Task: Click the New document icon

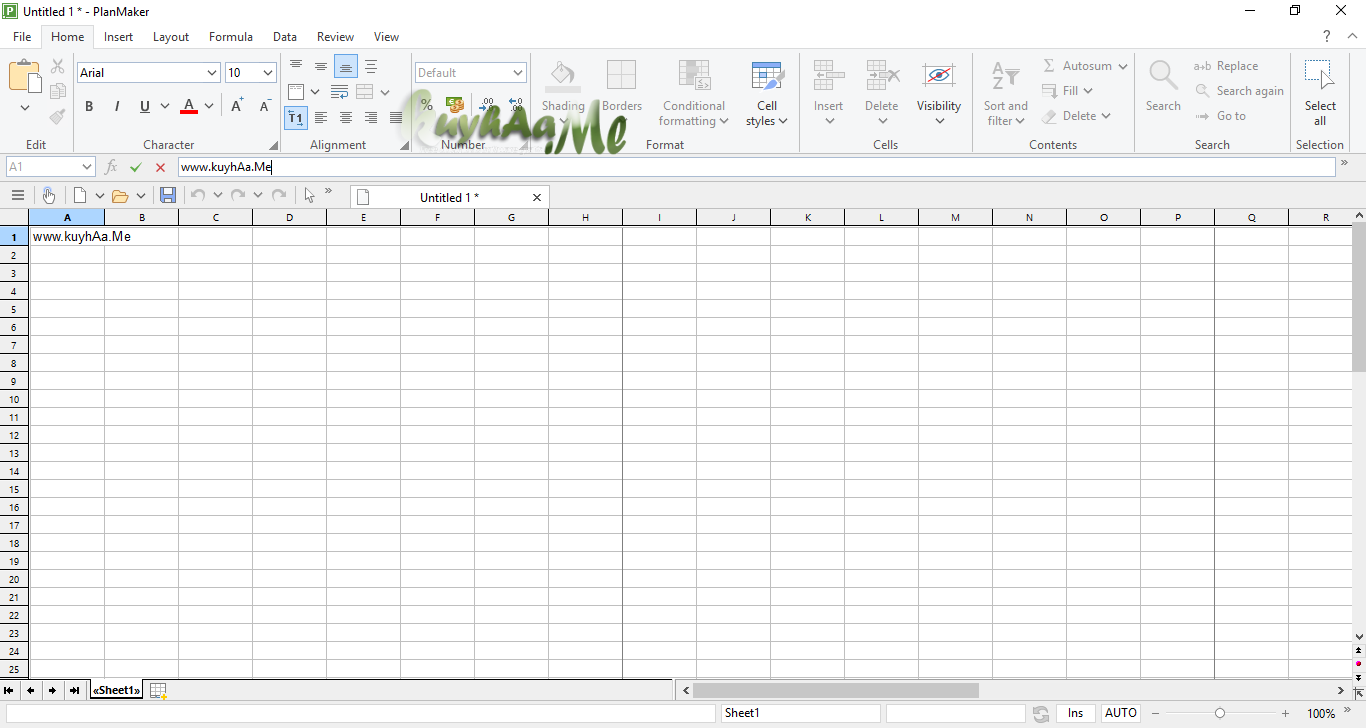Action: 80,196
